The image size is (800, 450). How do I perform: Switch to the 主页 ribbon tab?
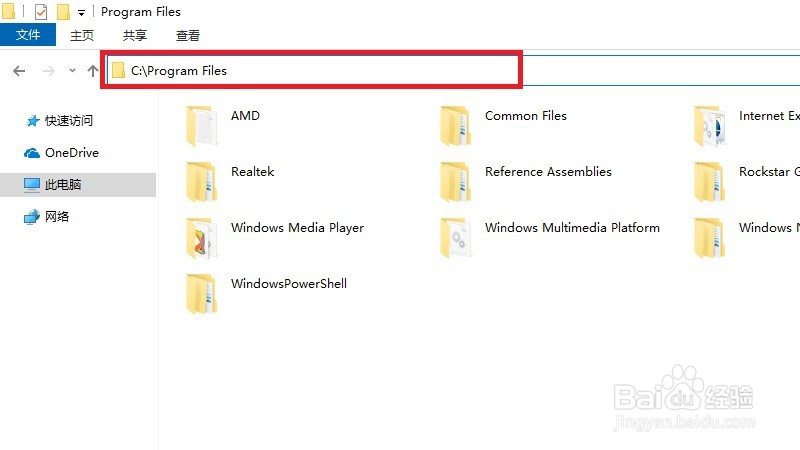[x=82, y=36]
